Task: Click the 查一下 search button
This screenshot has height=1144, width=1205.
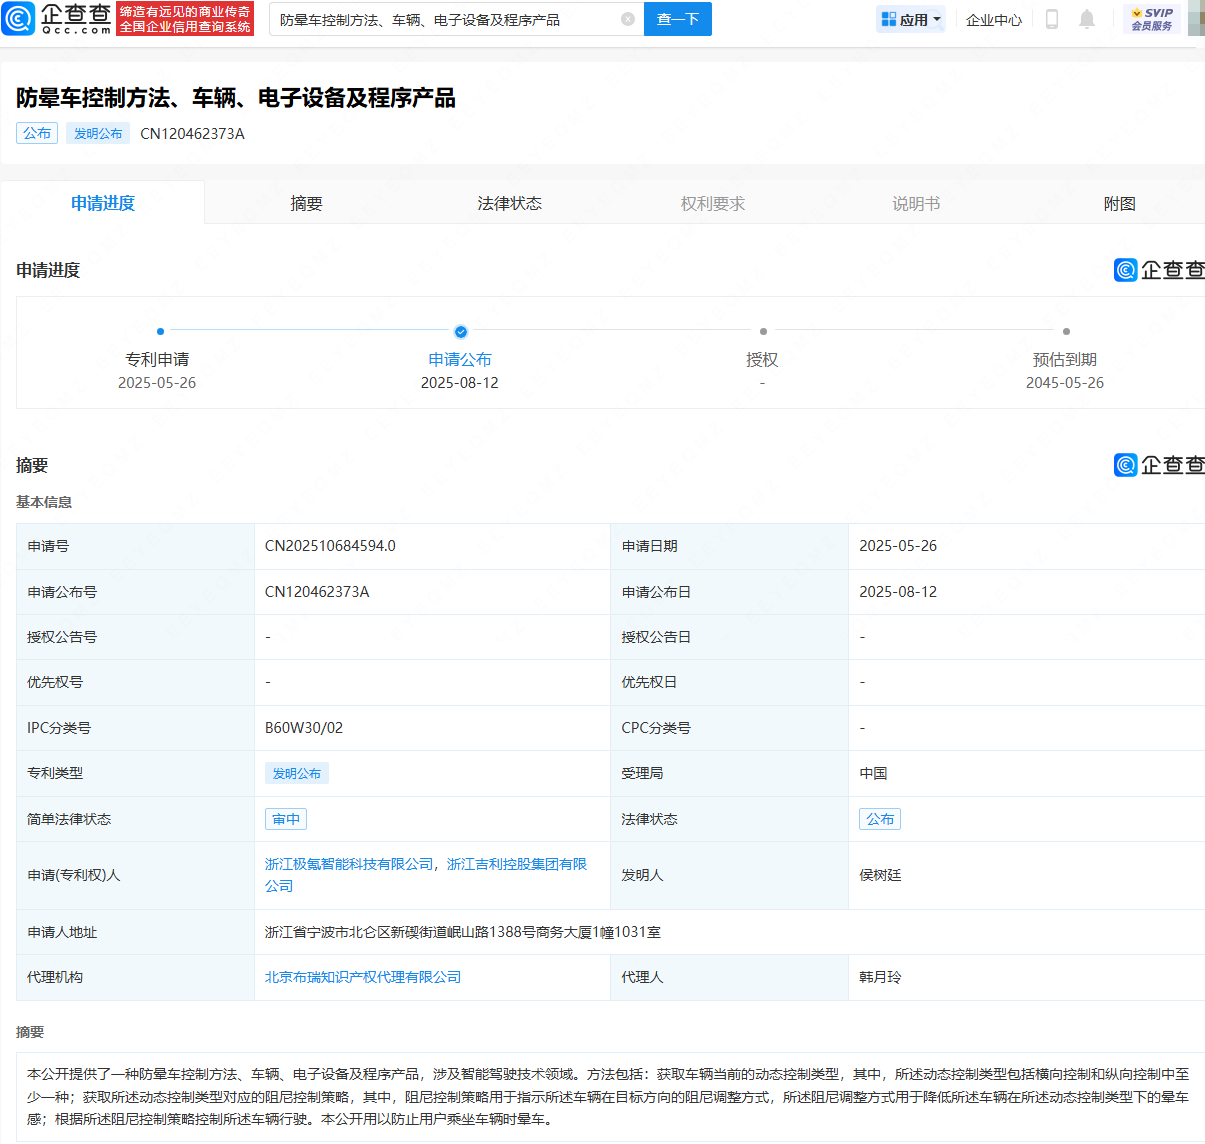Action: 677,19
